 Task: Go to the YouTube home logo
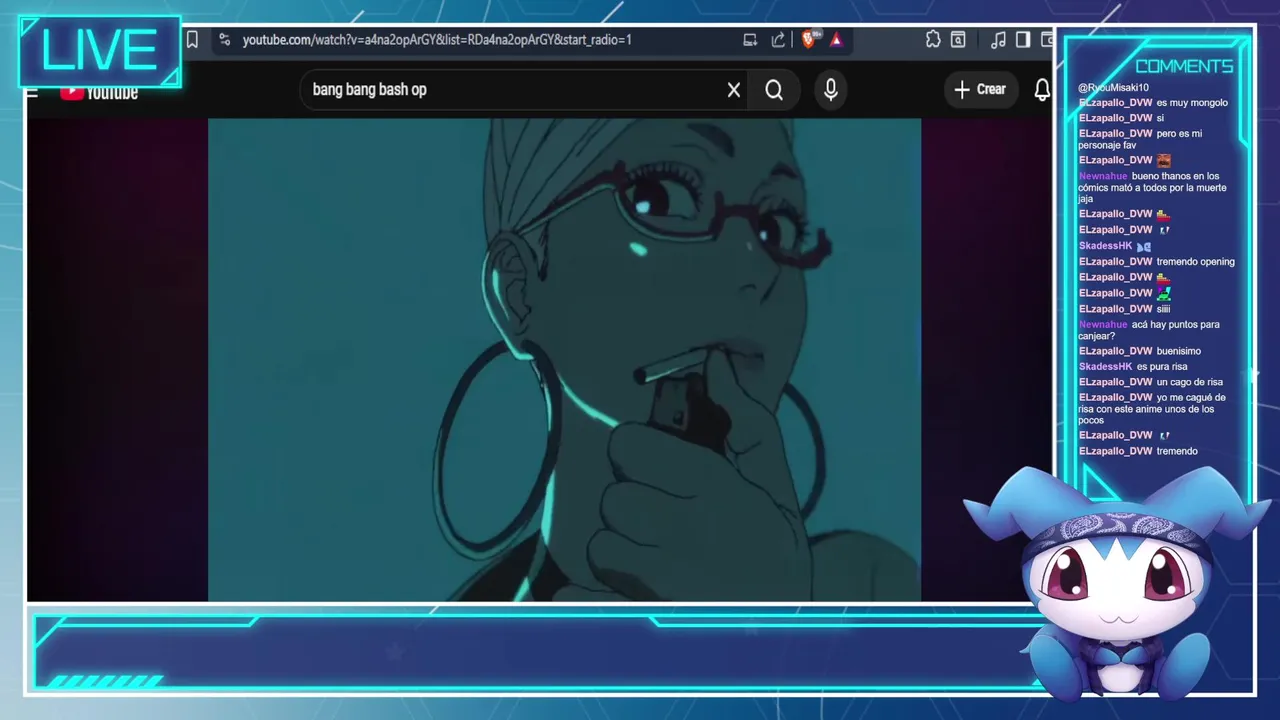(99, 92)
